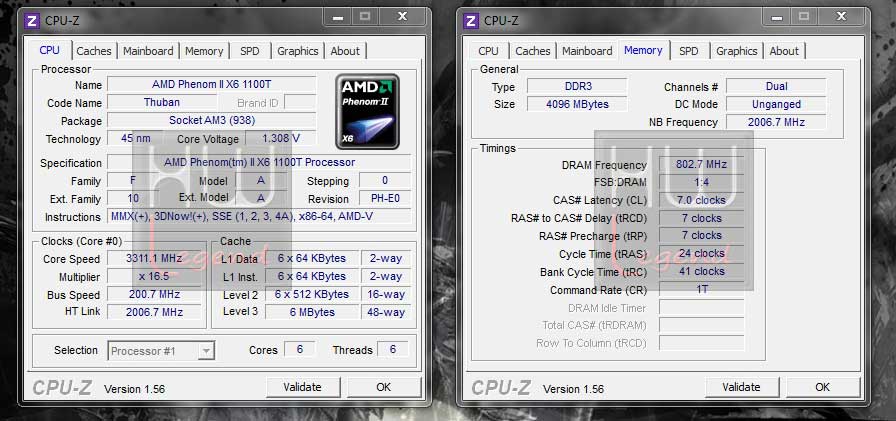Viewport: 896px width, 421px height.
Task: Click the CPU-Z app icon in right window title bar
Action: click(x=470, y=21)
